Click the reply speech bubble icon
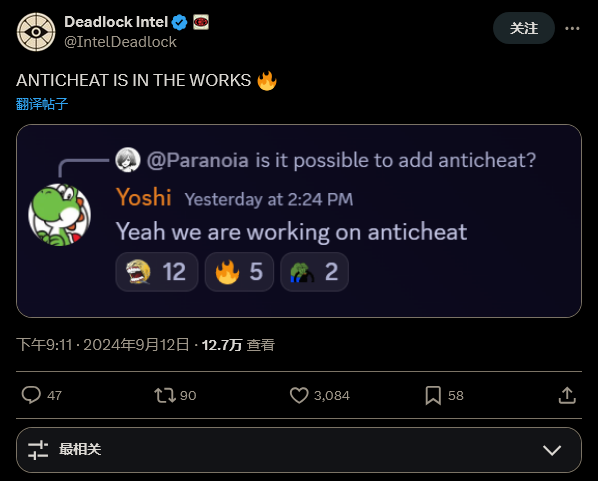 31,395
